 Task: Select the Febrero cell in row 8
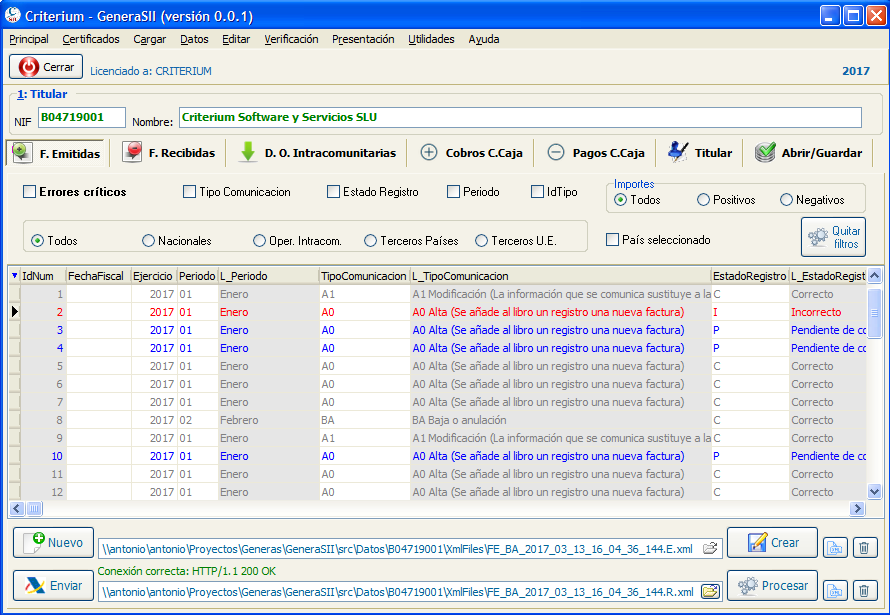tap(268, 420)
